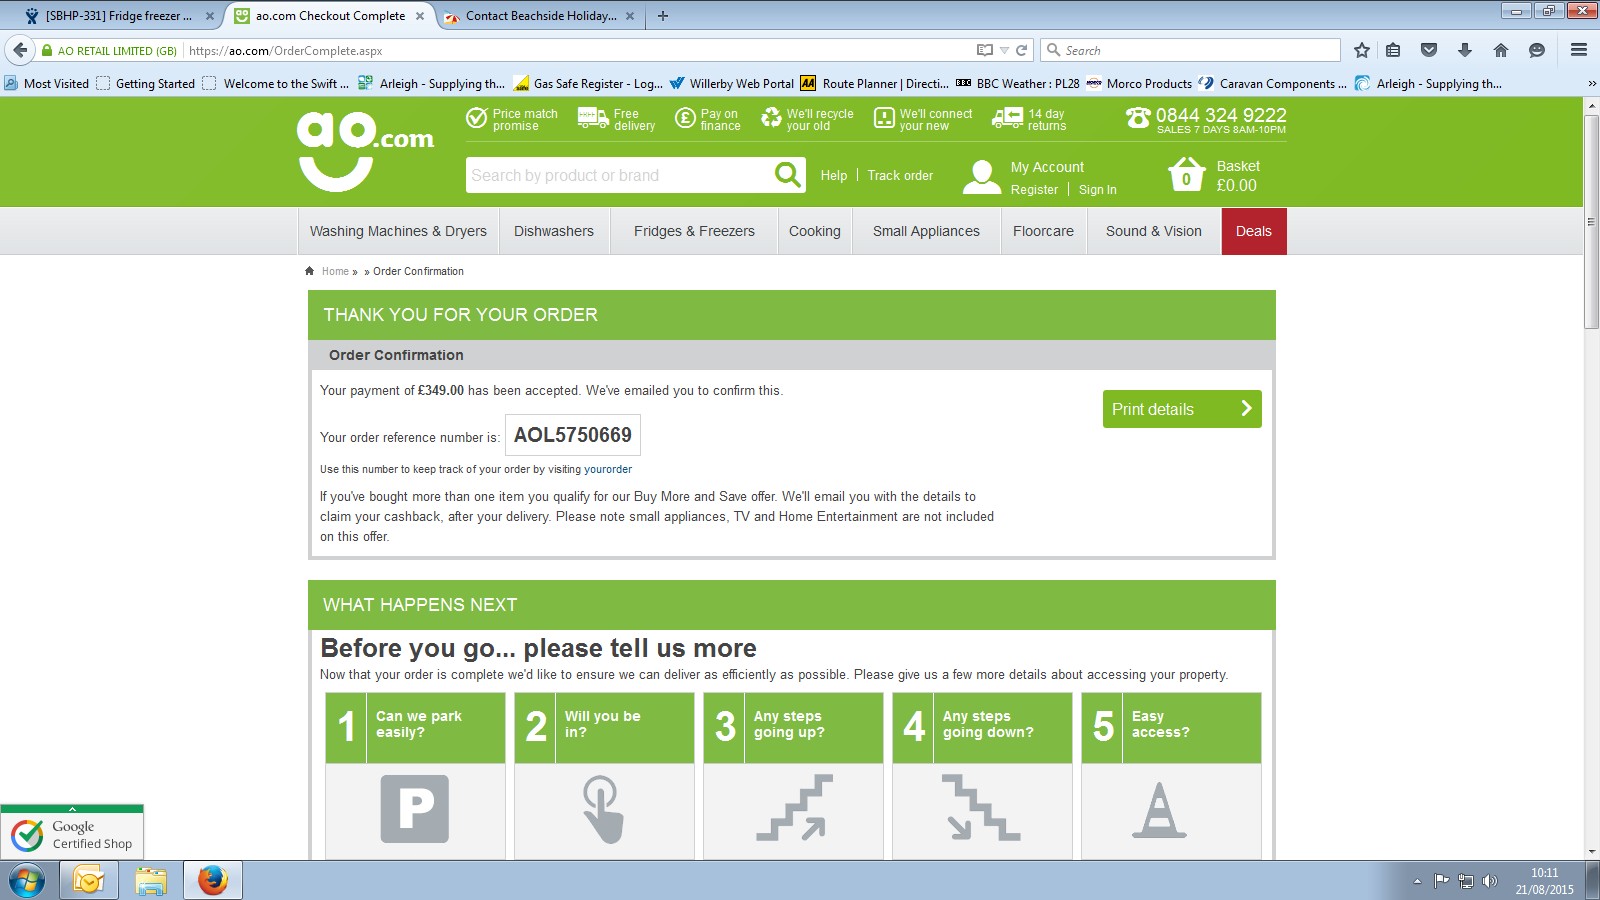This screenshot has width=1600, height=900.
Task: Click the Register link
Action: pyautogui.click(x=1034, y=190)
